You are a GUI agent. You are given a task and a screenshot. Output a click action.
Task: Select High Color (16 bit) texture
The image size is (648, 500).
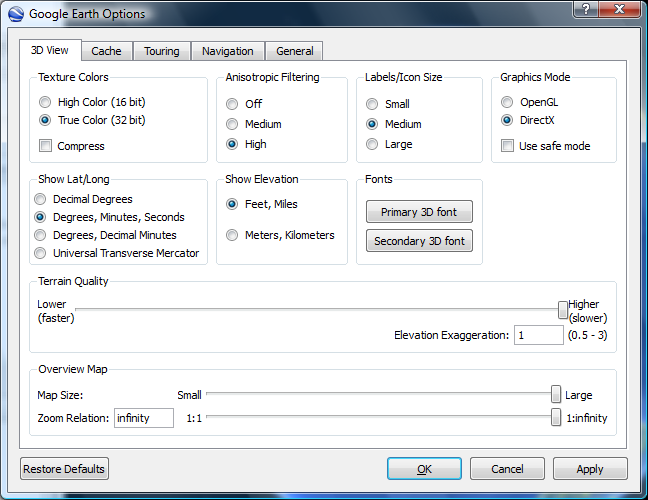click(x=92, y=102)
